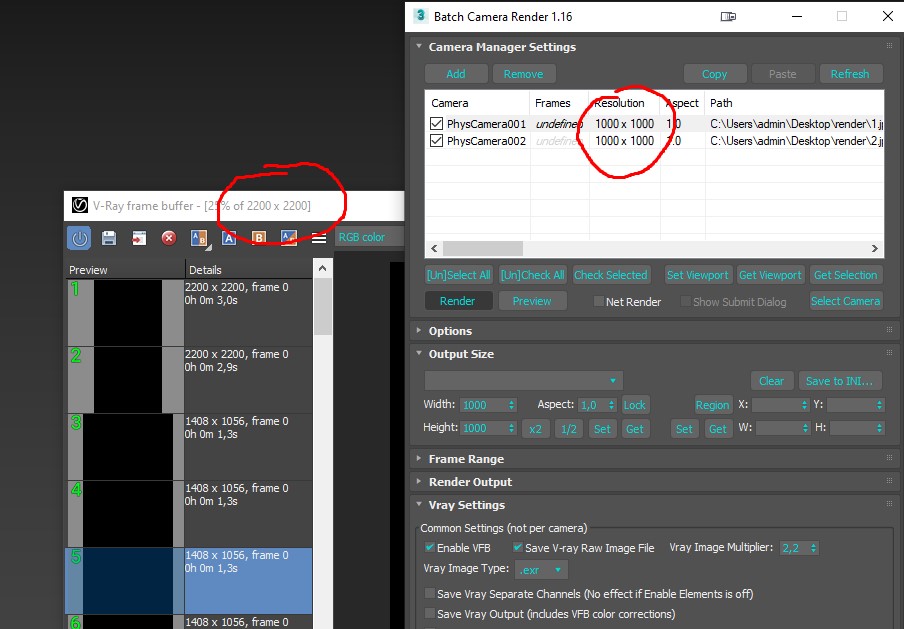Click the Select Camera button
The image size is (904, 629).
[x=846, y=301]
